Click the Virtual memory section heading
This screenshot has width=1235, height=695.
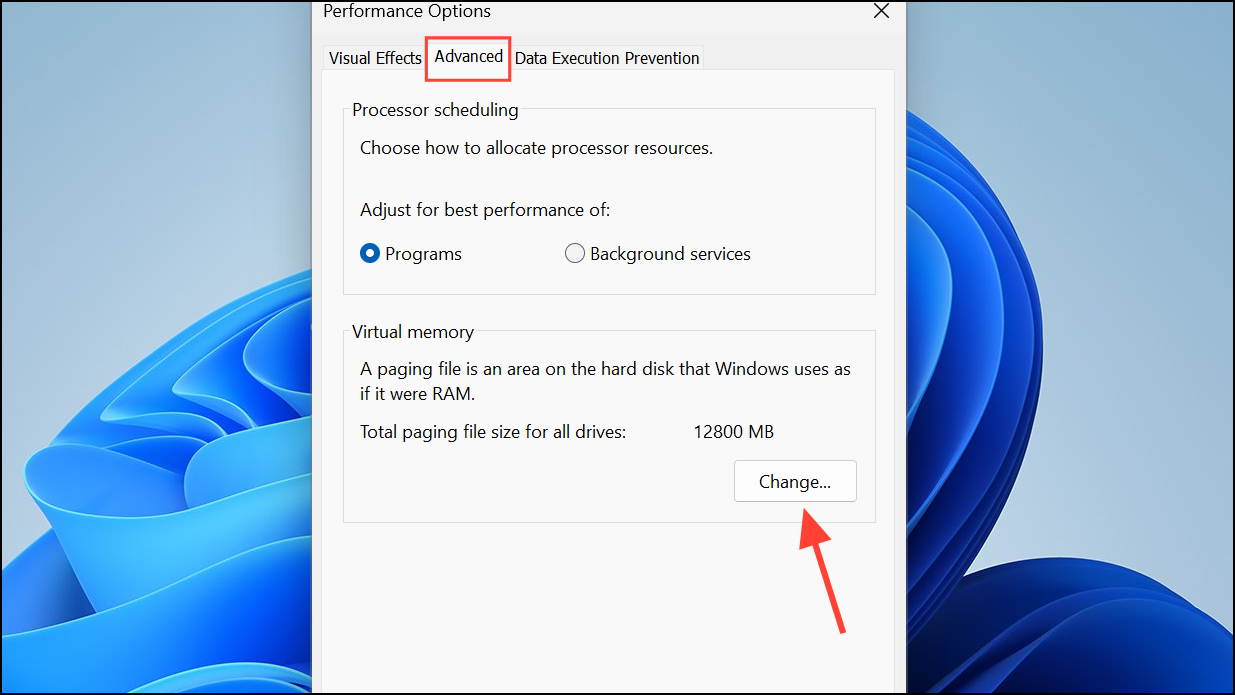coord(411,332)
